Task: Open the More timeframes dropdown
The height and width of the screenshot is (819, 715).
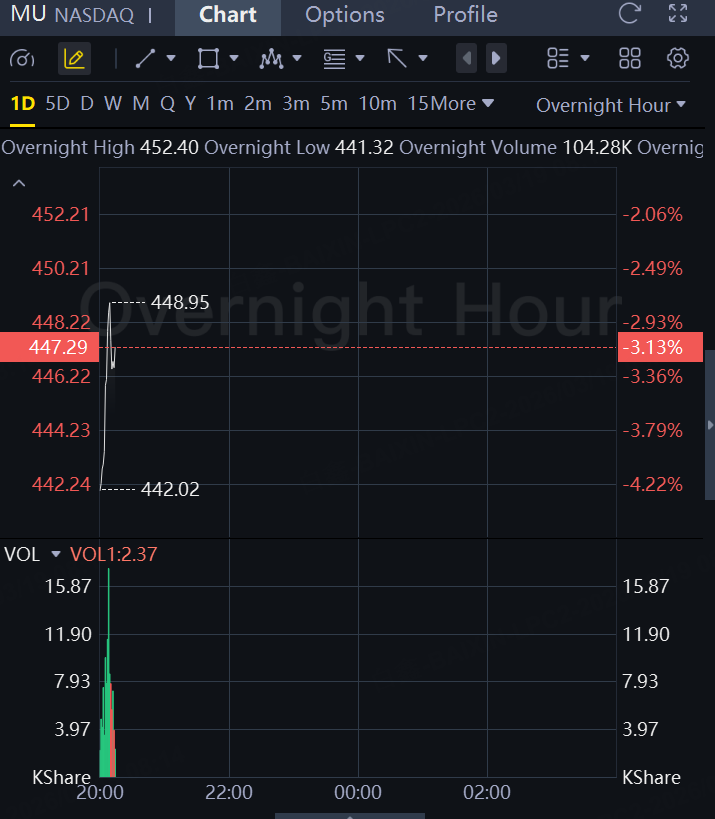Action: tap(463, 103)
